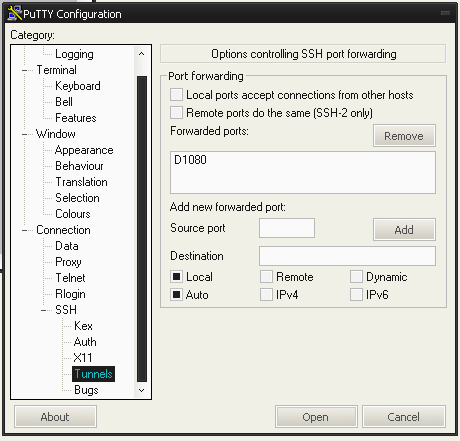The height and width of the screenshot is (441, 460).
Task: Click the About button
Action: click(55, 417)
